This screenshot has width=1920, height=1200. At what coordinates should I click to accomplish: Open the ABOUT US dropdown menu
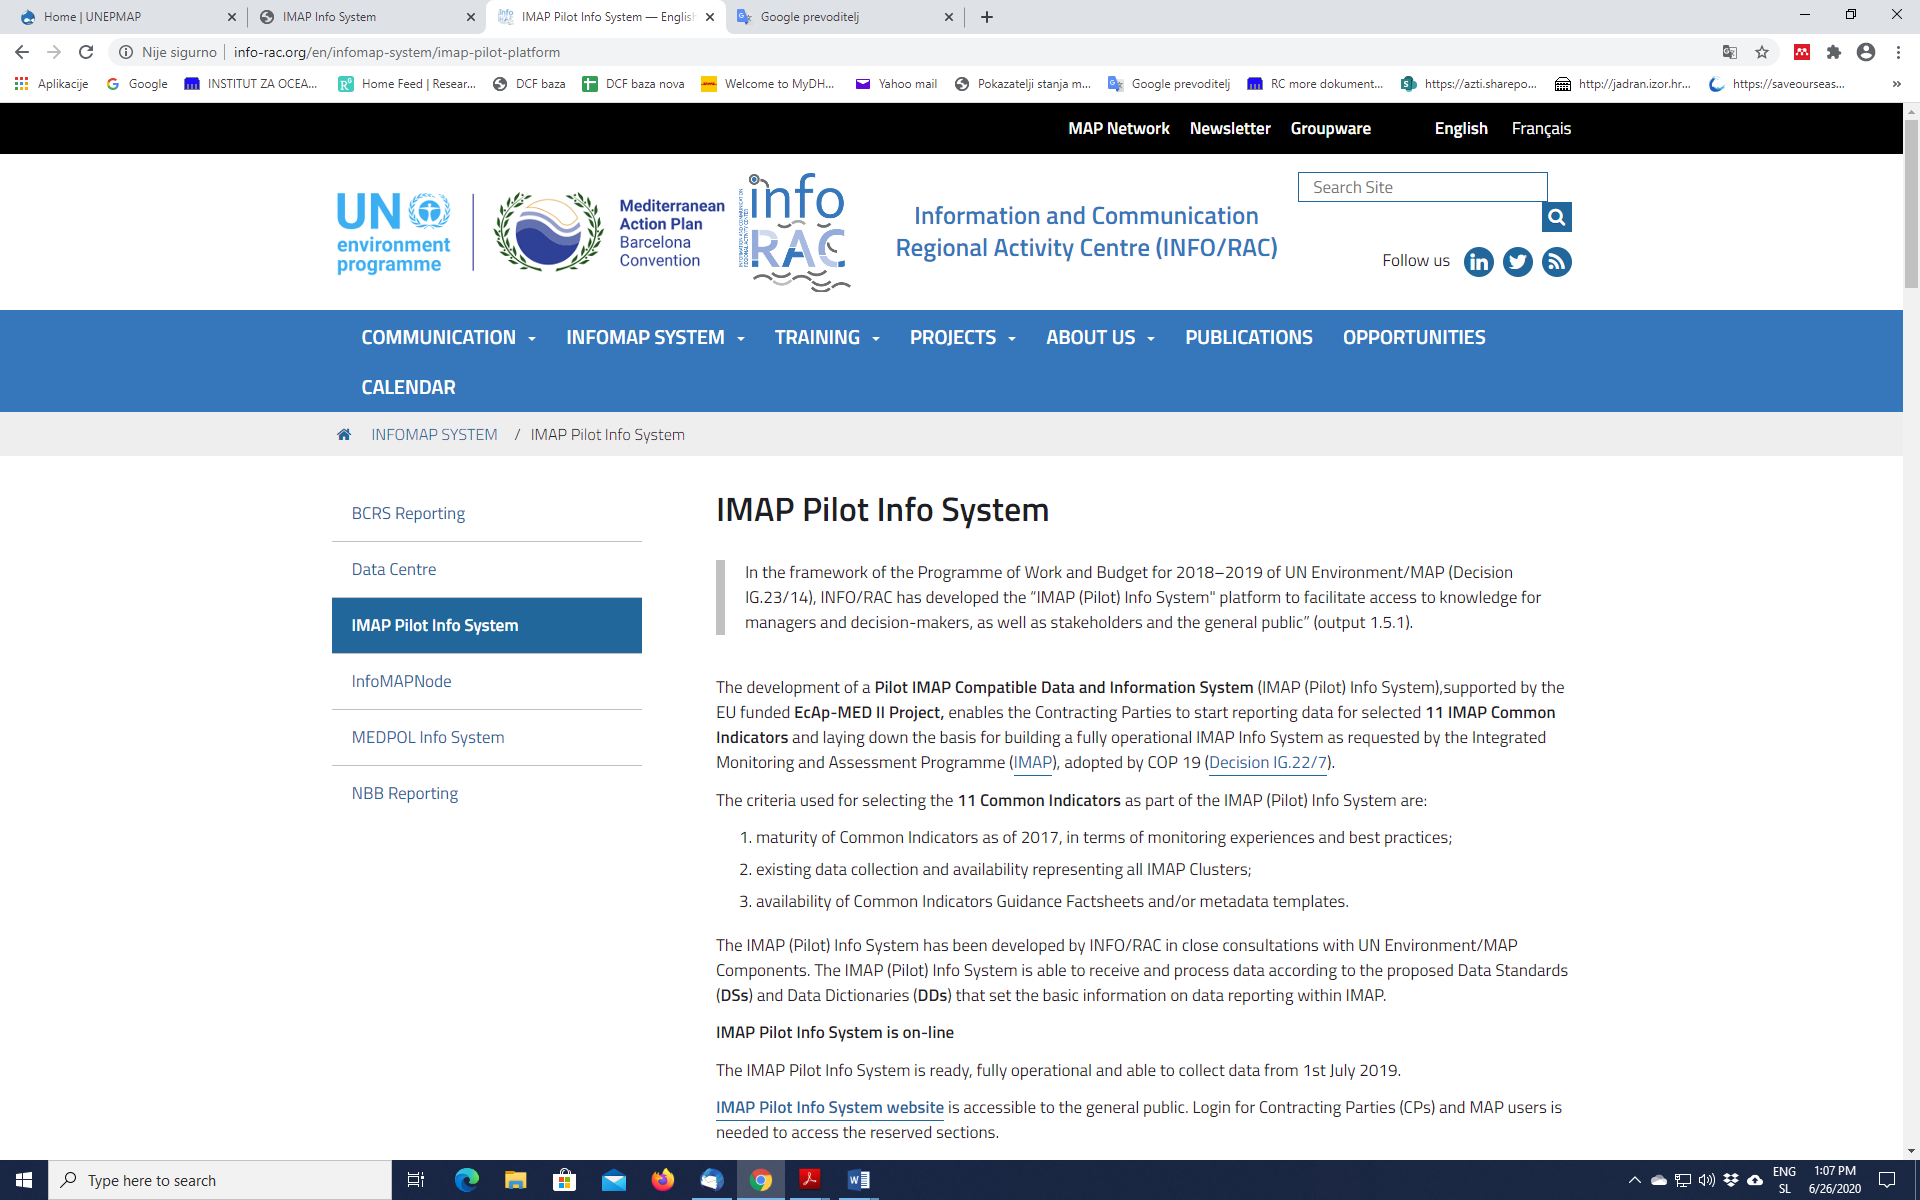click(1100, 338)
